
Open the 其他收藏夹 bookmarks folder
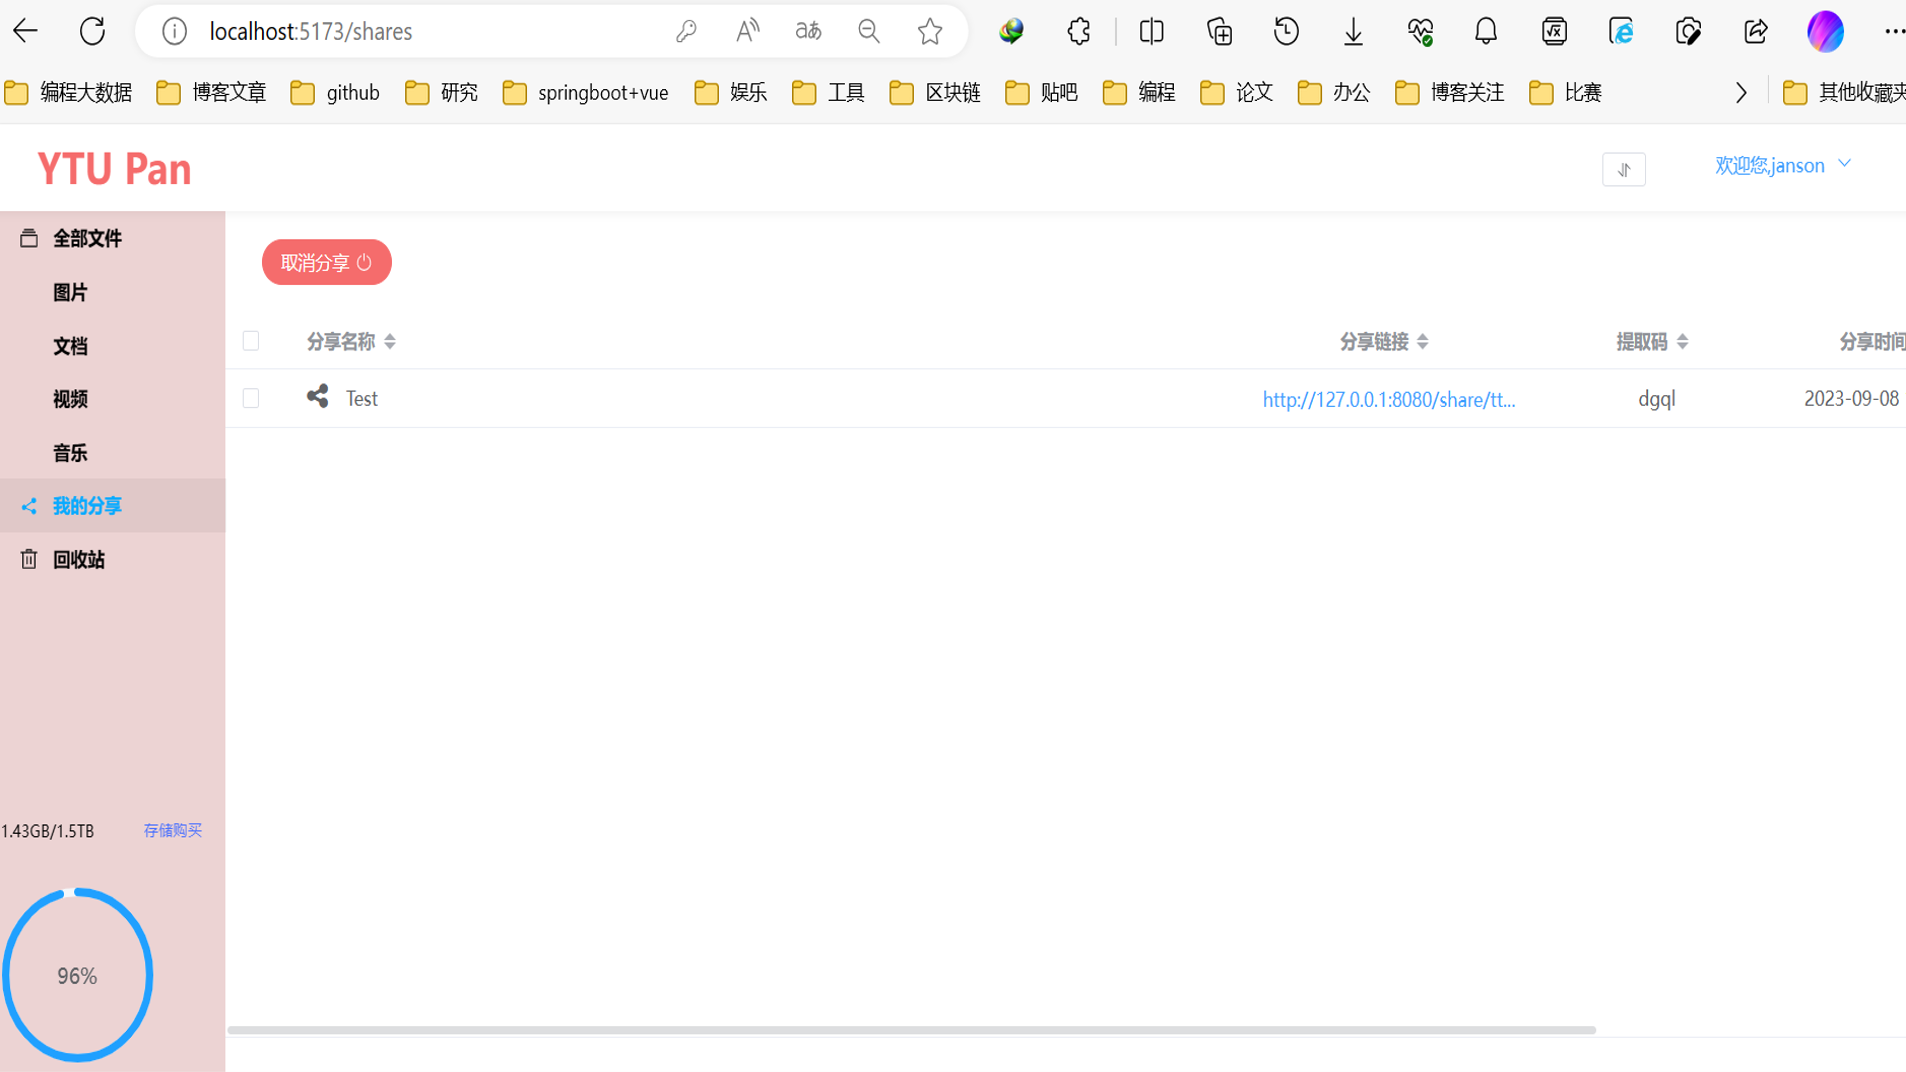tap(1844, 93)
